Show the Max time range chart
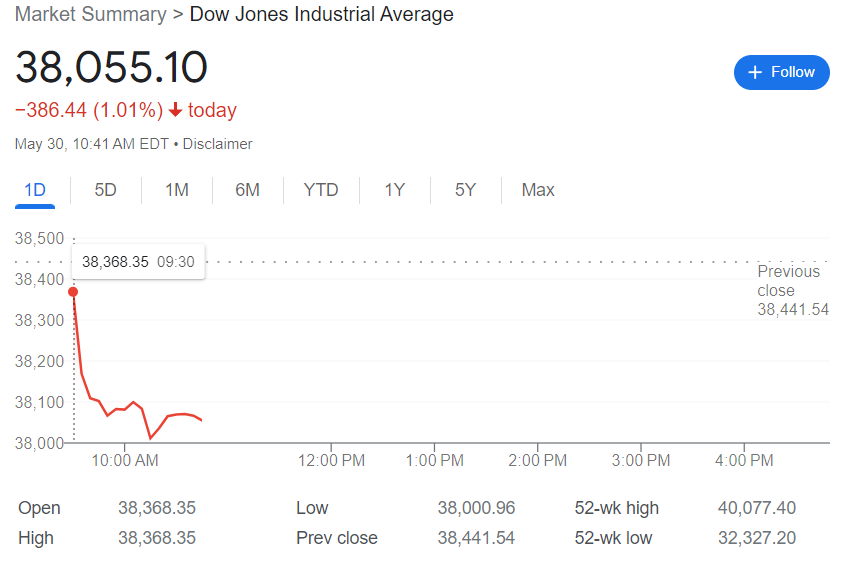This screenshot has height=569, width=851. (x=538, y=190)
